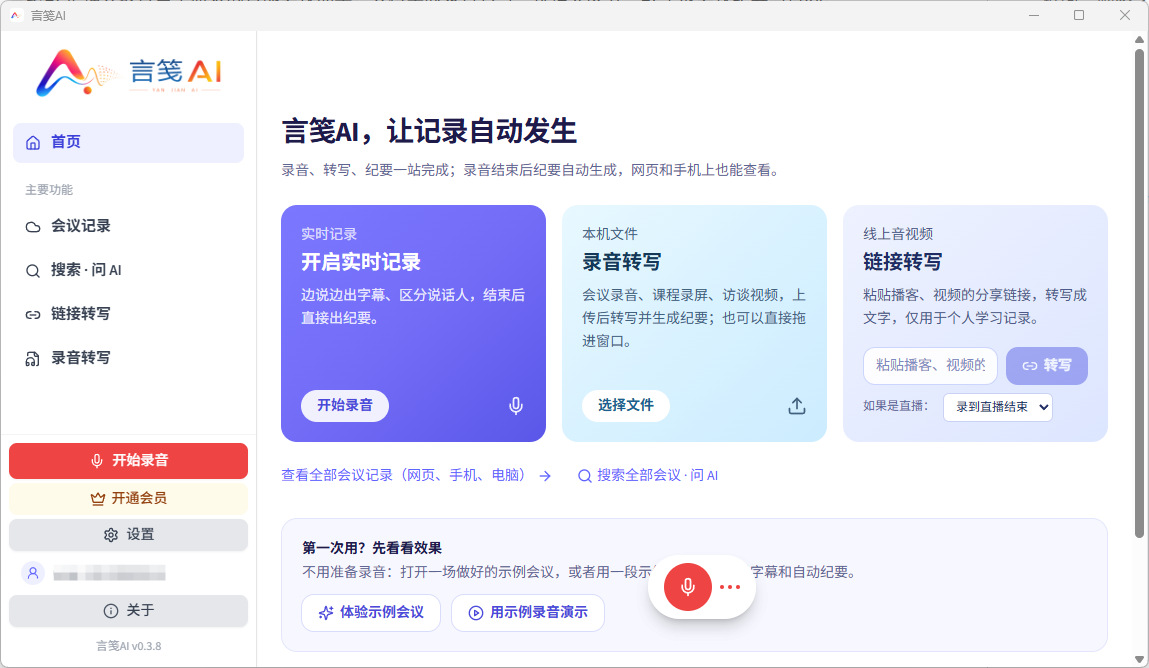Open 查看全部会议记录（网页、手机、电脑） link
This screenshot has width=1149, height=668.
click(404, 475)
